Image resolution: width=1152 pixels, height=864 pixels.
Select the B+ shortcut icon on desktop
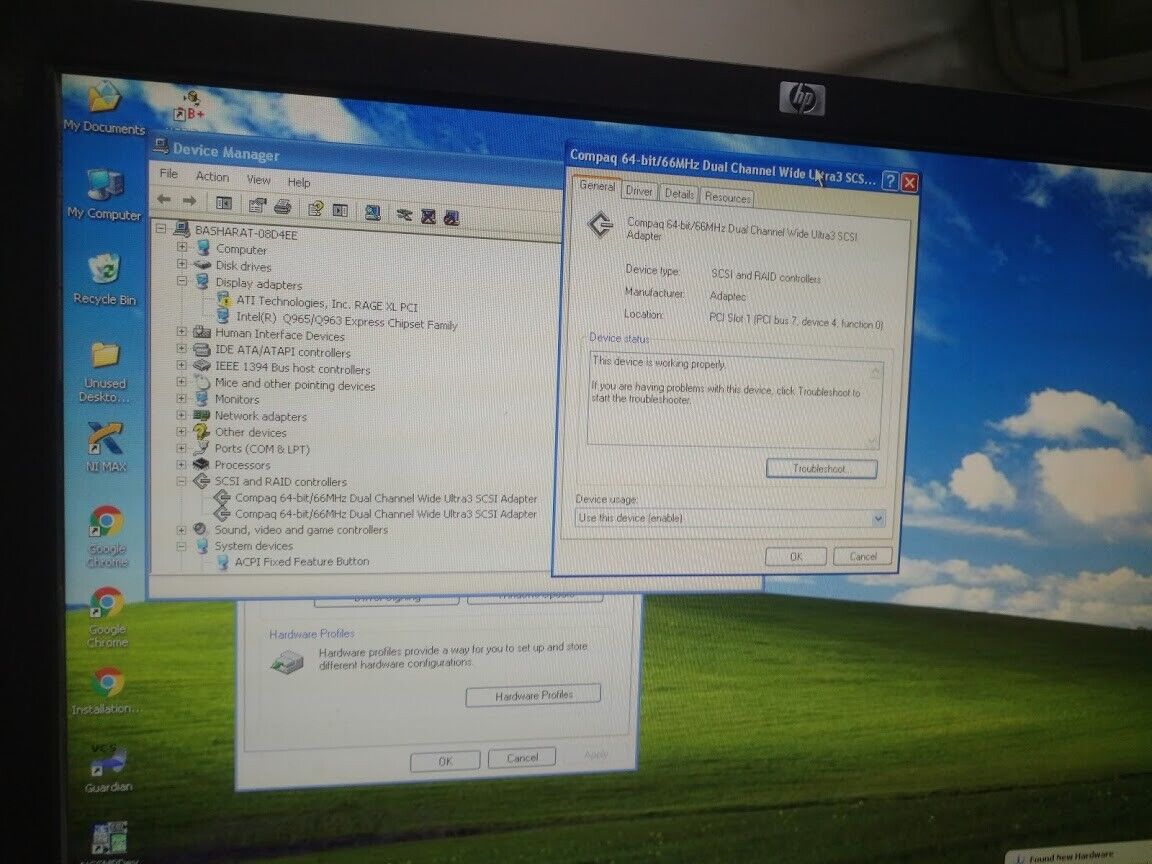190,107
